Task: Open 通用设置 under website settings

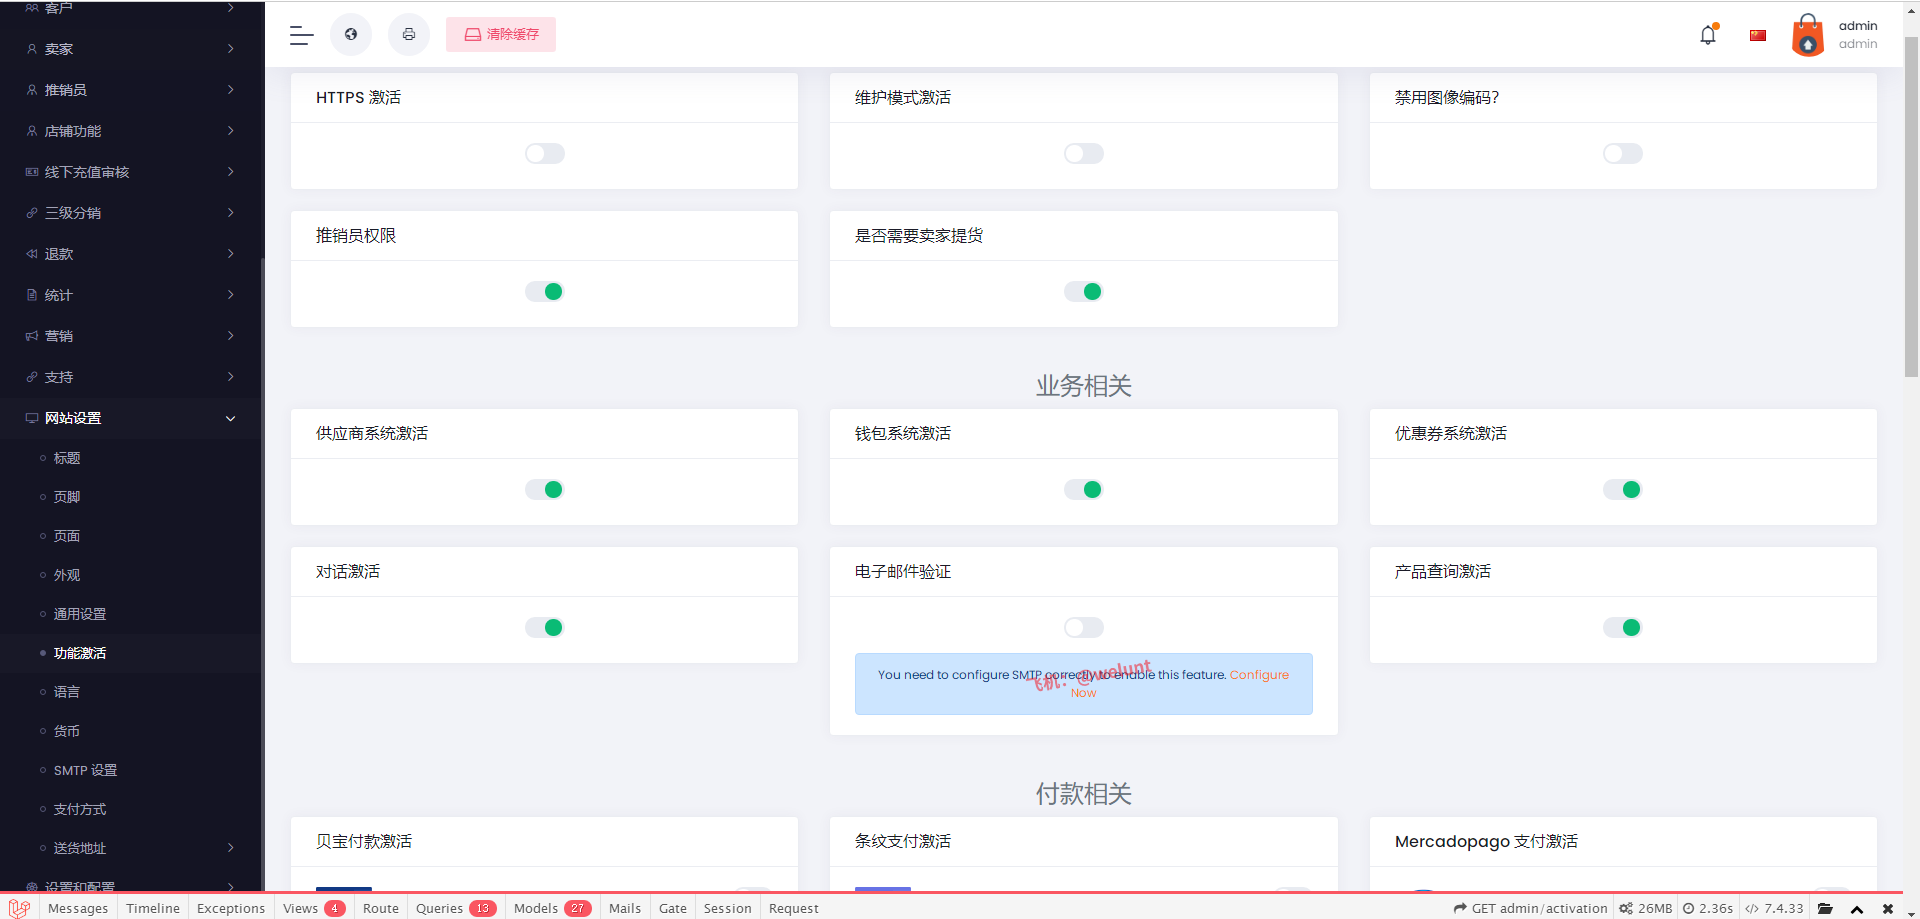Action: pyautogui.click(x=131, y=614)
